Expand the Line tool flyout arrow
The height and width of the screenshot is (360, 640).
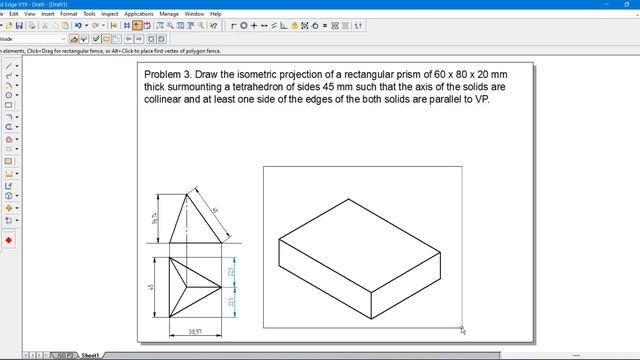tap(17, 66)
